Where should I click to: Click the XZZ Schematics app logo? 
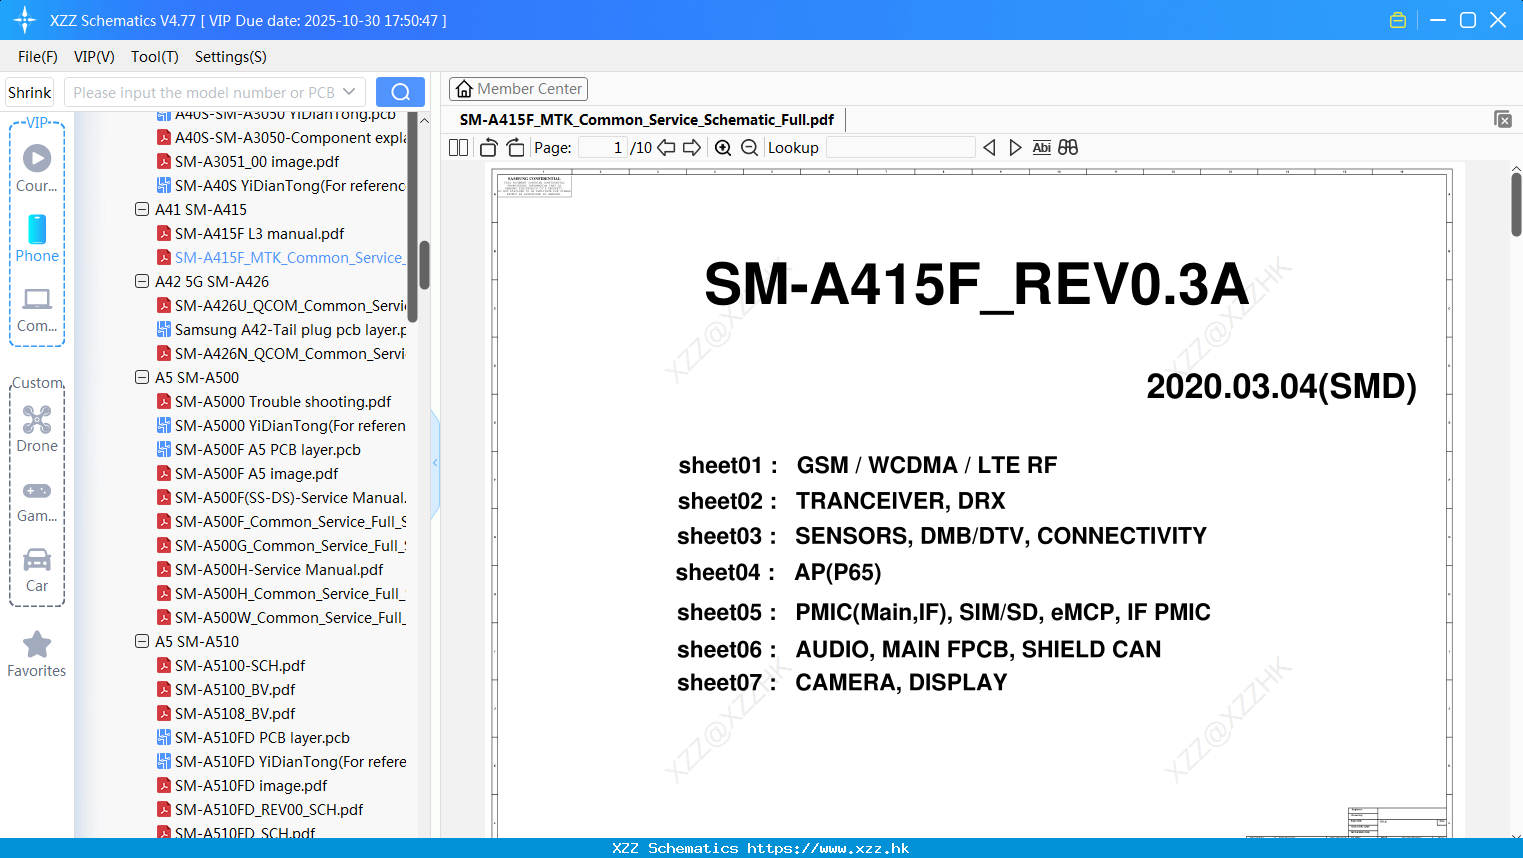coord(25,20)
